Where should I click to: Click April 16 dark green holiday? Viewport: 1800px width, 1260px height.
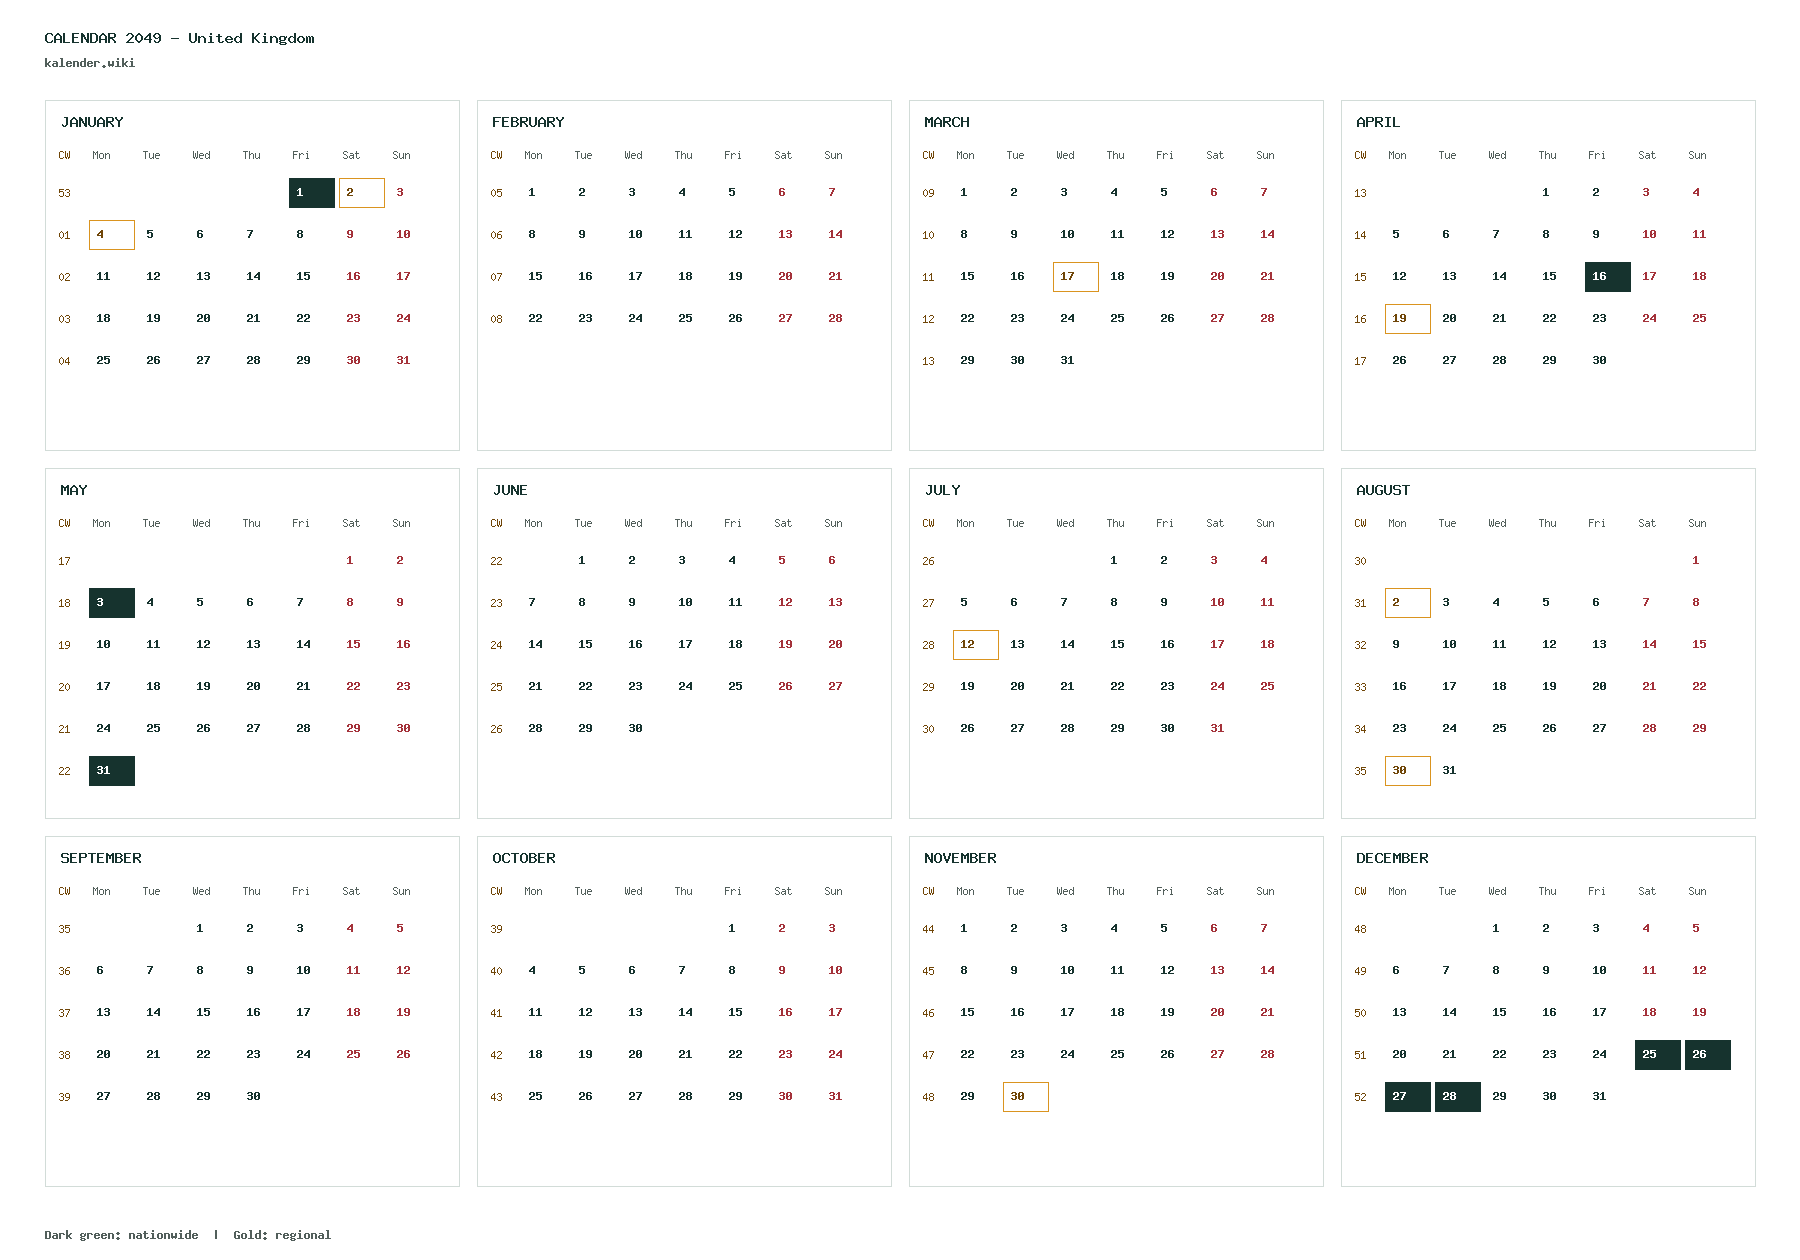point(1608,277)
